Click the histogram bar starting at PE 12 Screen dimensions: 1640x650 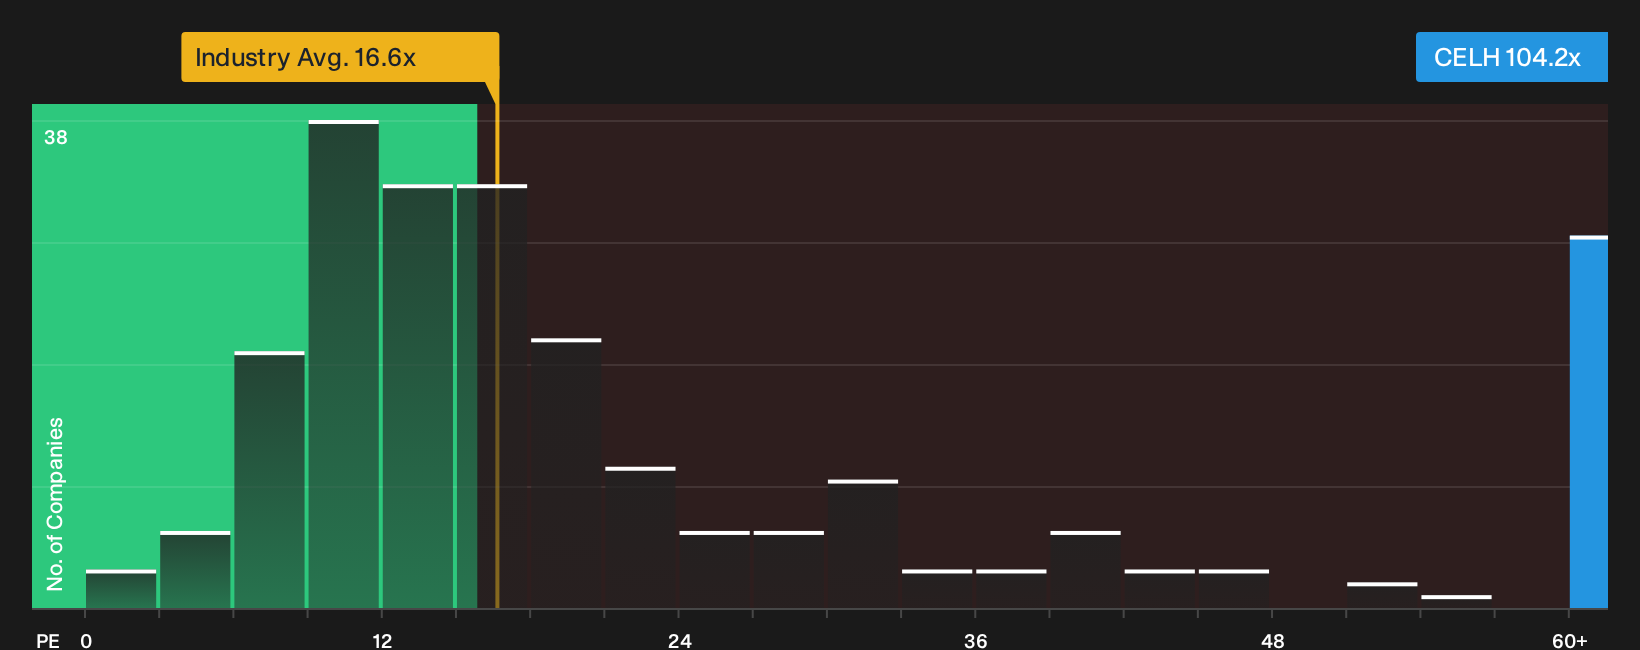(x=418, y=396)
